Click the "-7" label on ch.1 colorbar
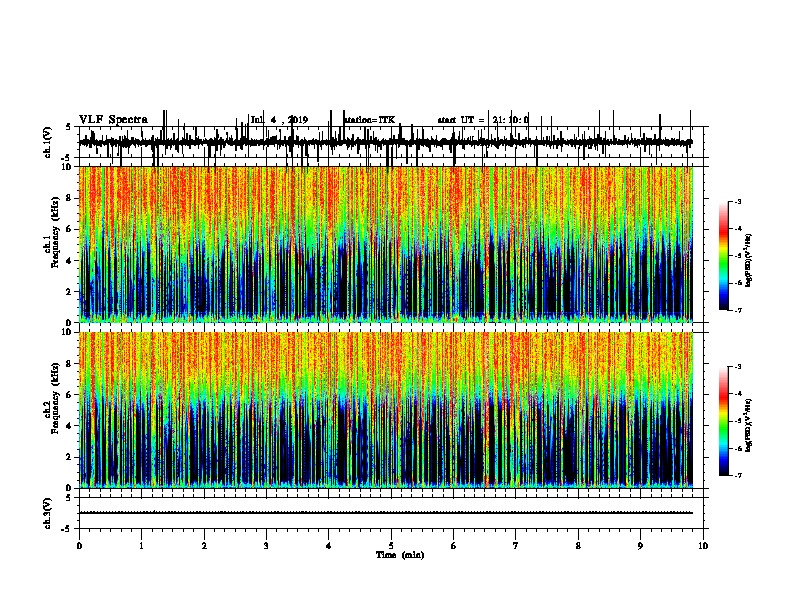 coord(738,310)
